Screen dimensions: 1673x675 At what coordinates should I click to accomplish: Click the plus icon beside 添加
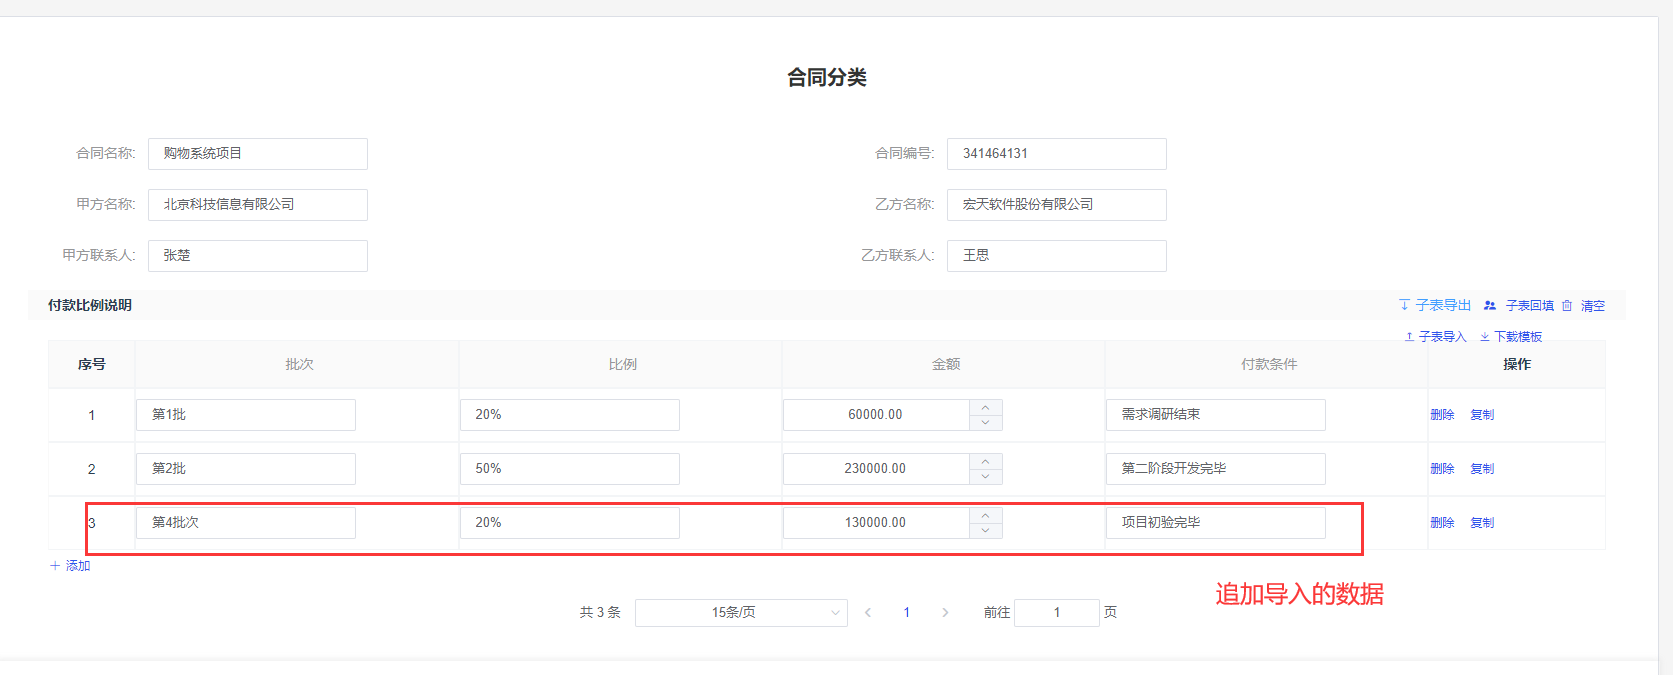(x=55, y=566)
